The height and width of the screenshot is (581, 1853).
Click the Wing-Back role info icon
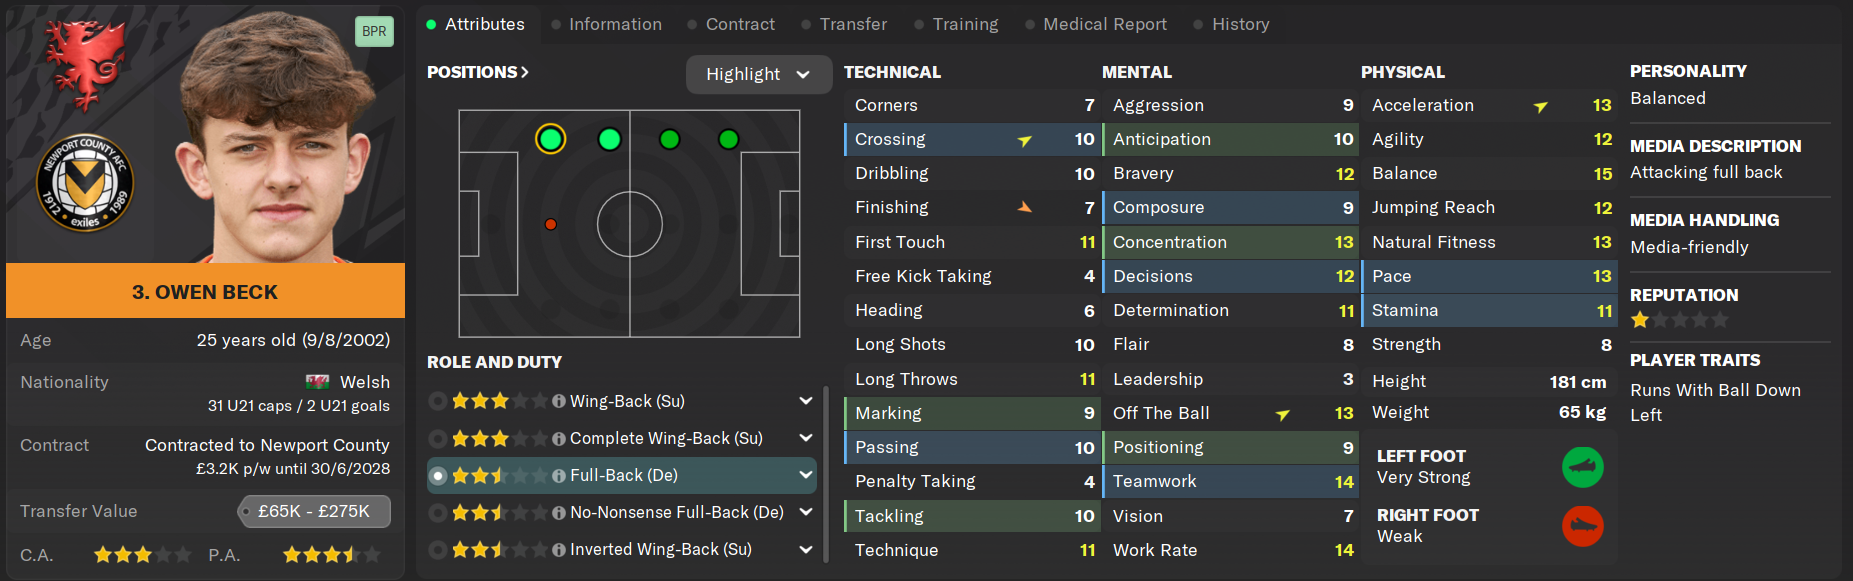559,401
